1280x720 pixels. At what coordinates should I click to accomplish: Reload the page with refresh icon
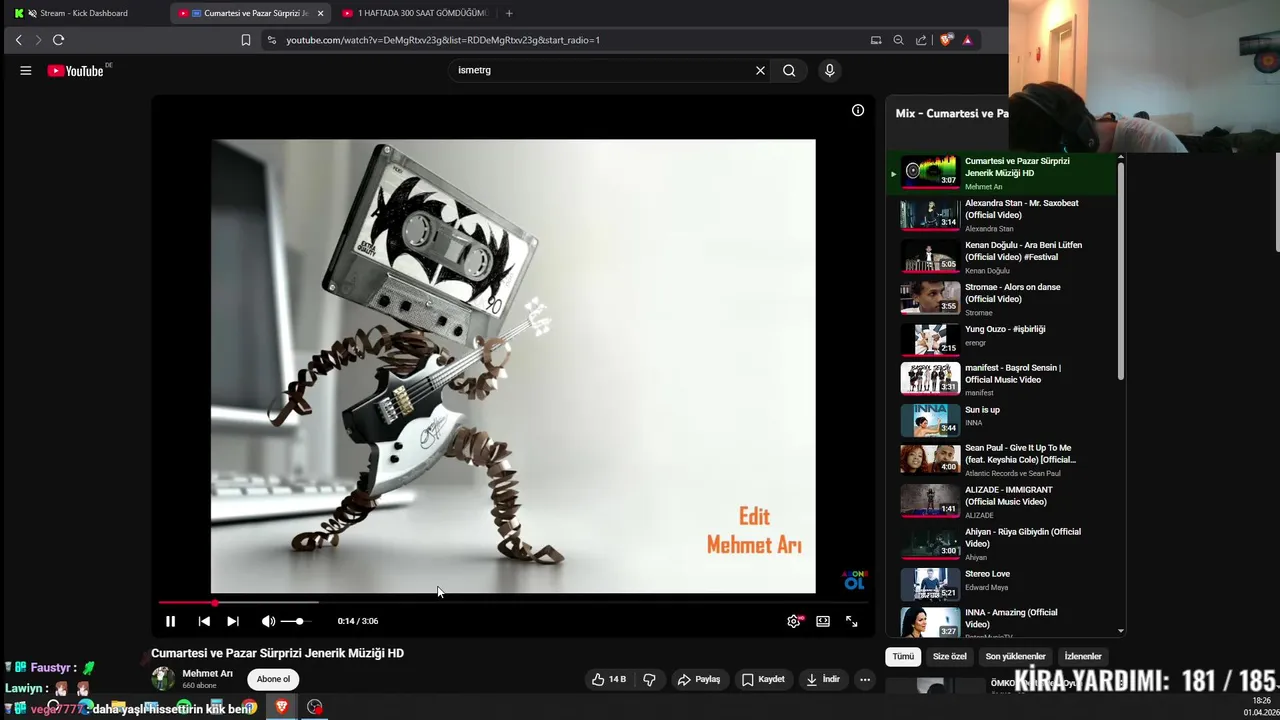pos(58,40)
